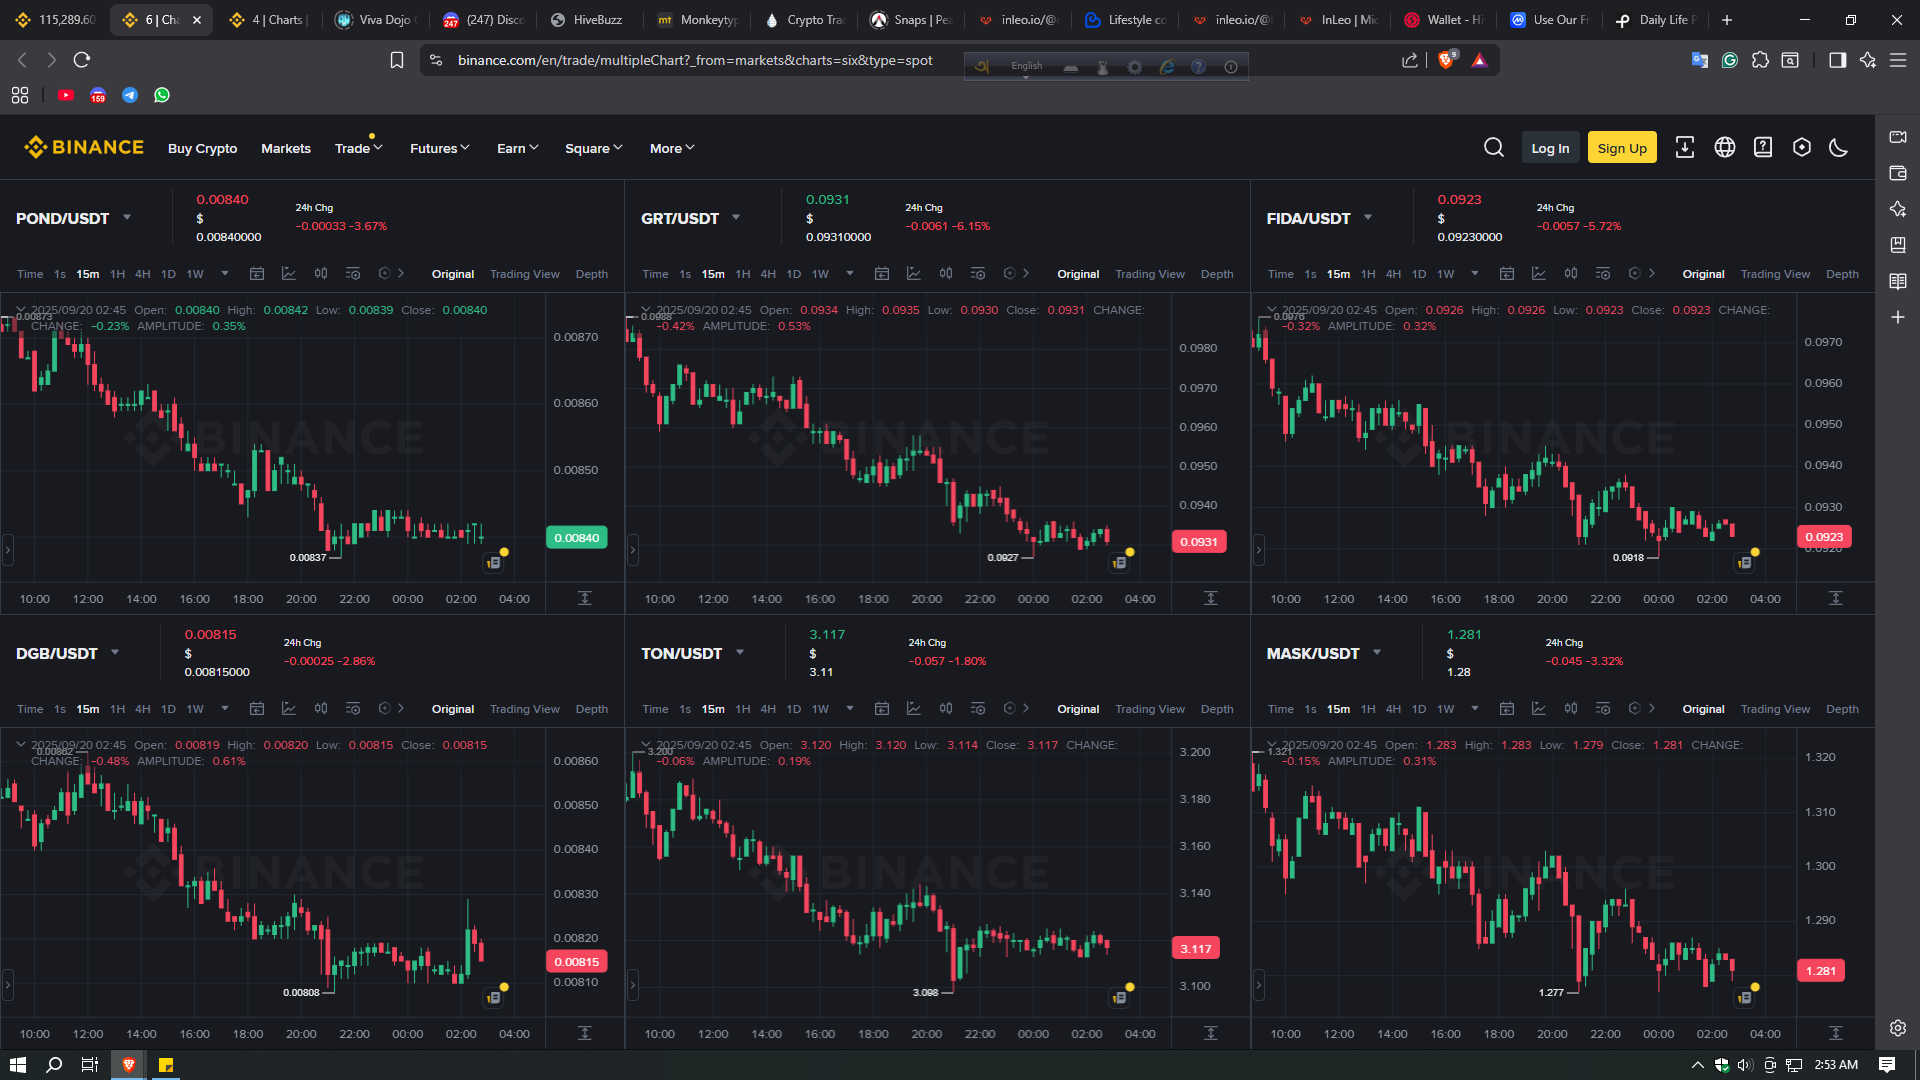Click the Sign Up button
The height and width of the screenshot is (1080, 1920).
click(1621, 148)
